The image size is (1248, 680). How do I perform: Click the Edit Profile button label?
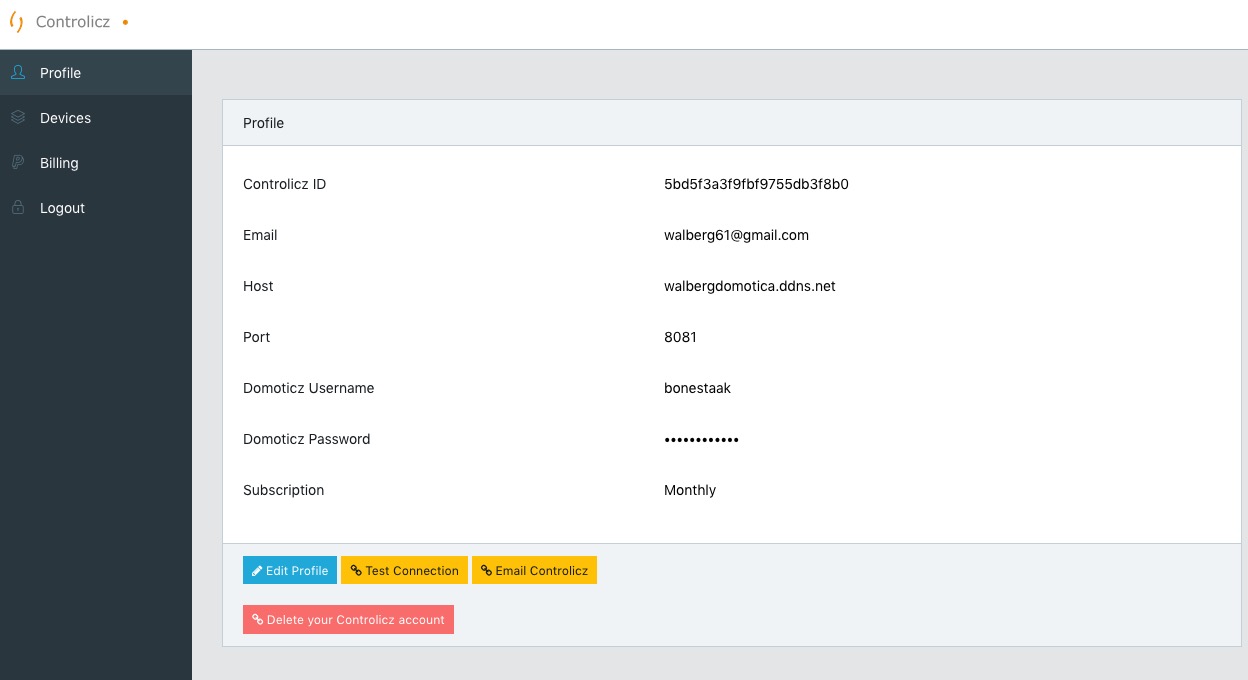297,570
